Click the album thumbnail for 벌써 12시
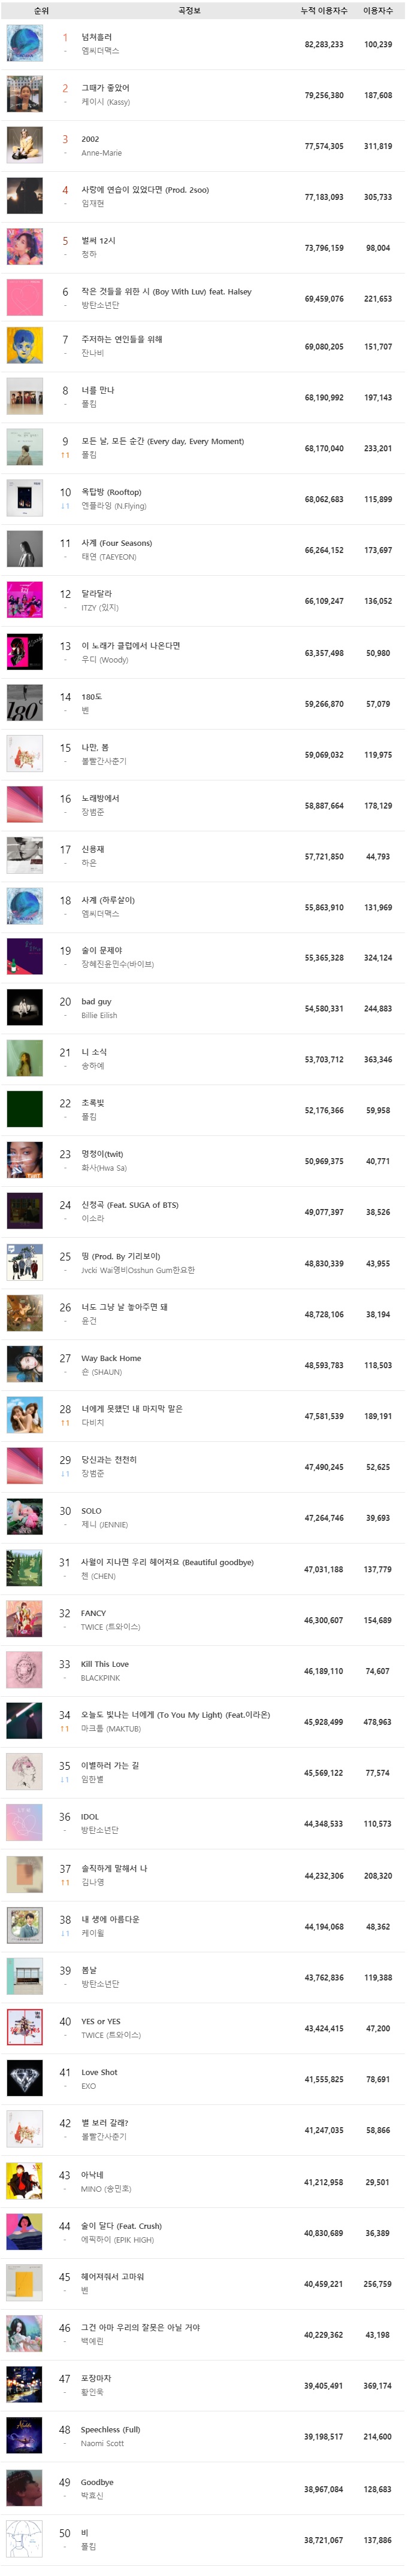The height and width of the screenshot is (2576, 408). [x=24, y=247]
